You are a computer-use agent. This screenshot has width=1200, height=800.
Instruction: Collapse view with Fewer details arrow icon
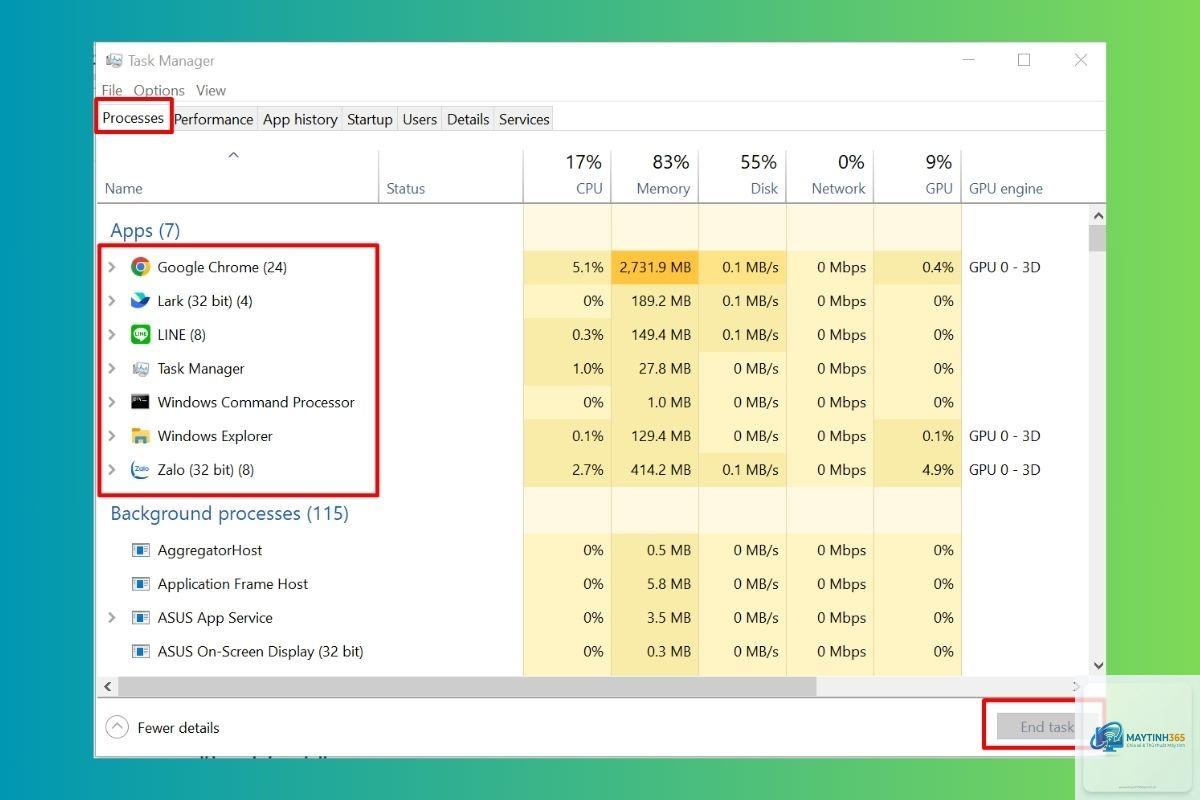coord(117,727)
